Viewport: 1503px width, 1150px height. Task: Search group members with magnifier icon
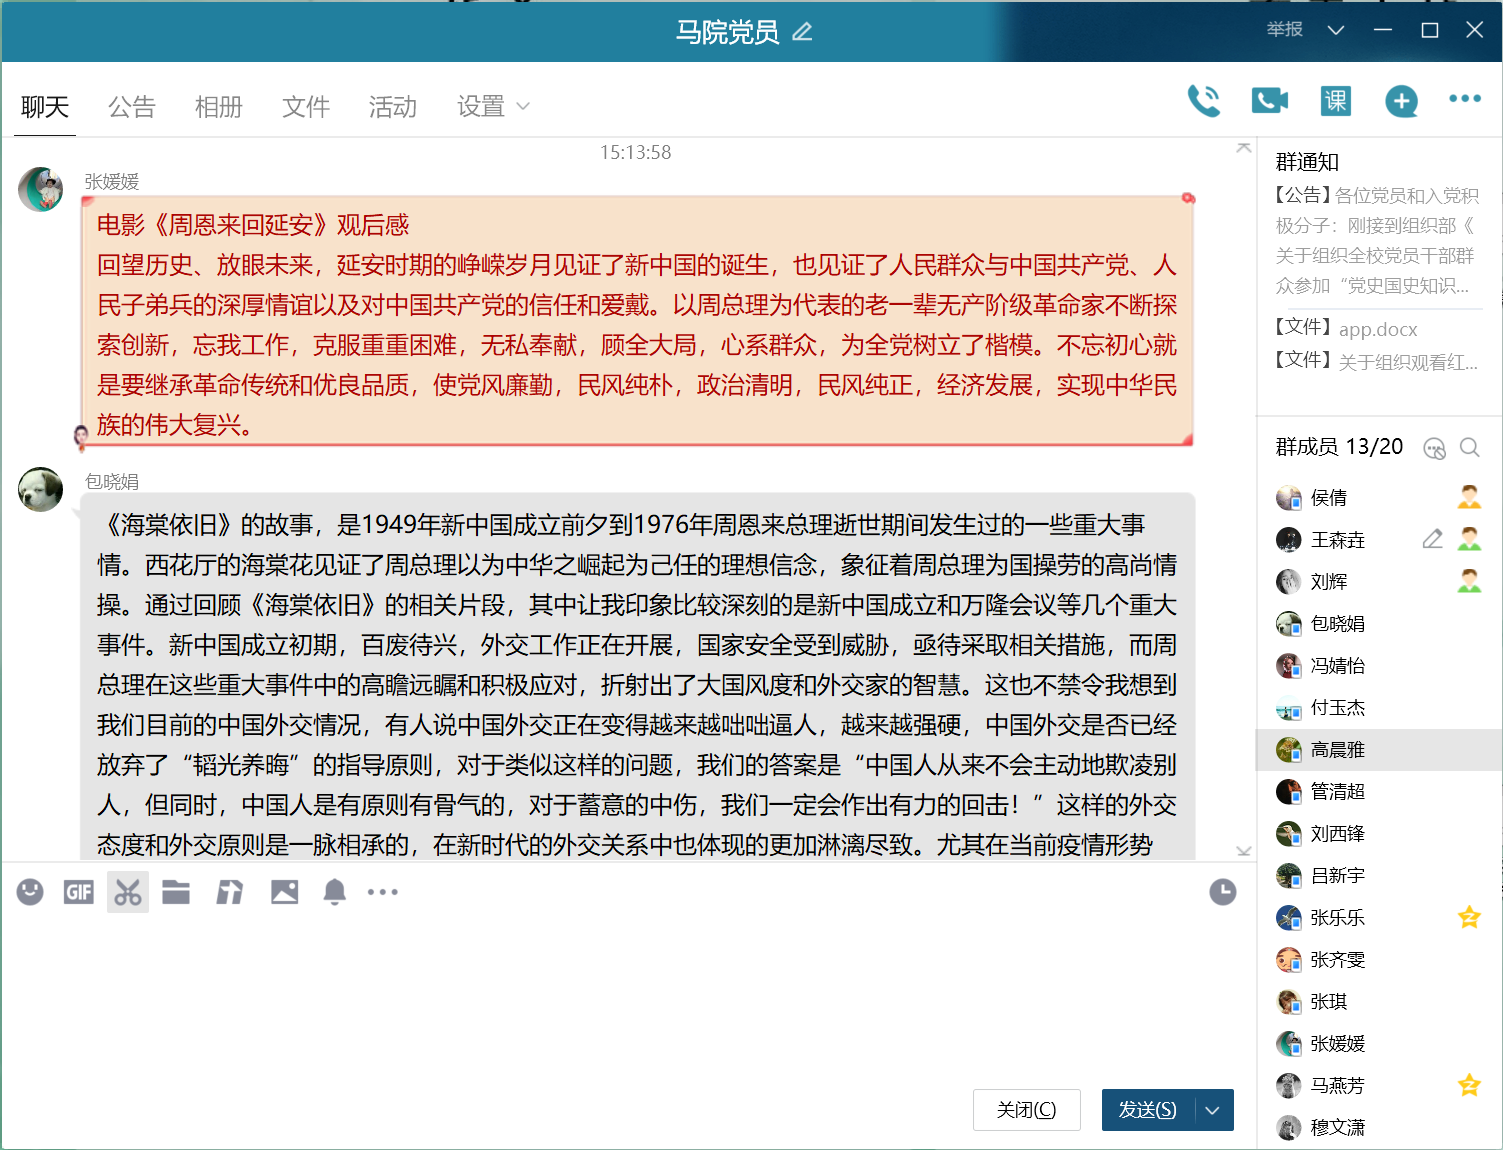1469,448
